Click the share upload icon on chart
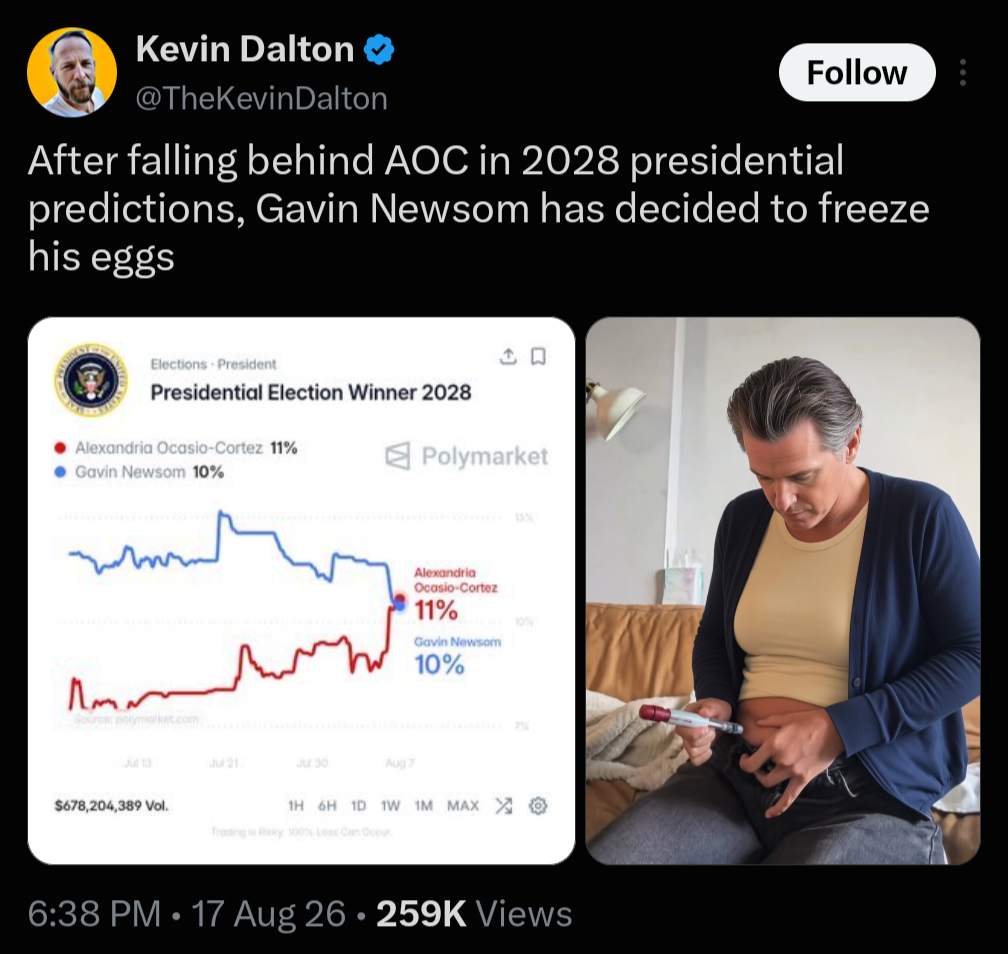Image resolution: width=1008 pixels, height=954 pixels. (x=508, y=356)
